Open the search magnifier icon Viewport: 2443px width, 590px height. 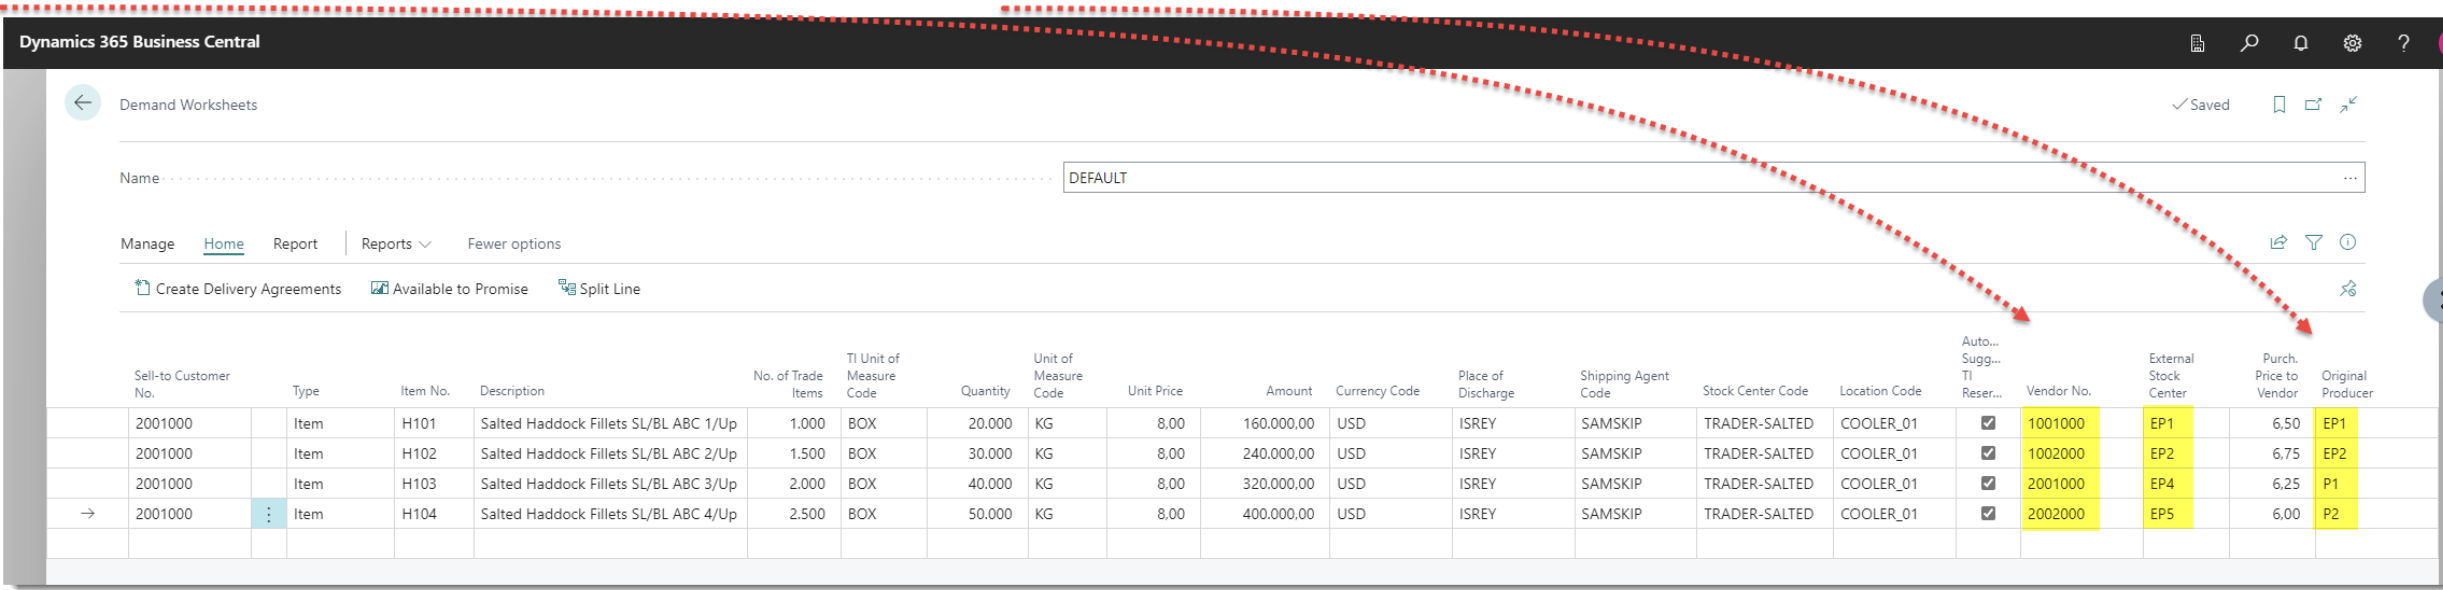point(2249,43)
